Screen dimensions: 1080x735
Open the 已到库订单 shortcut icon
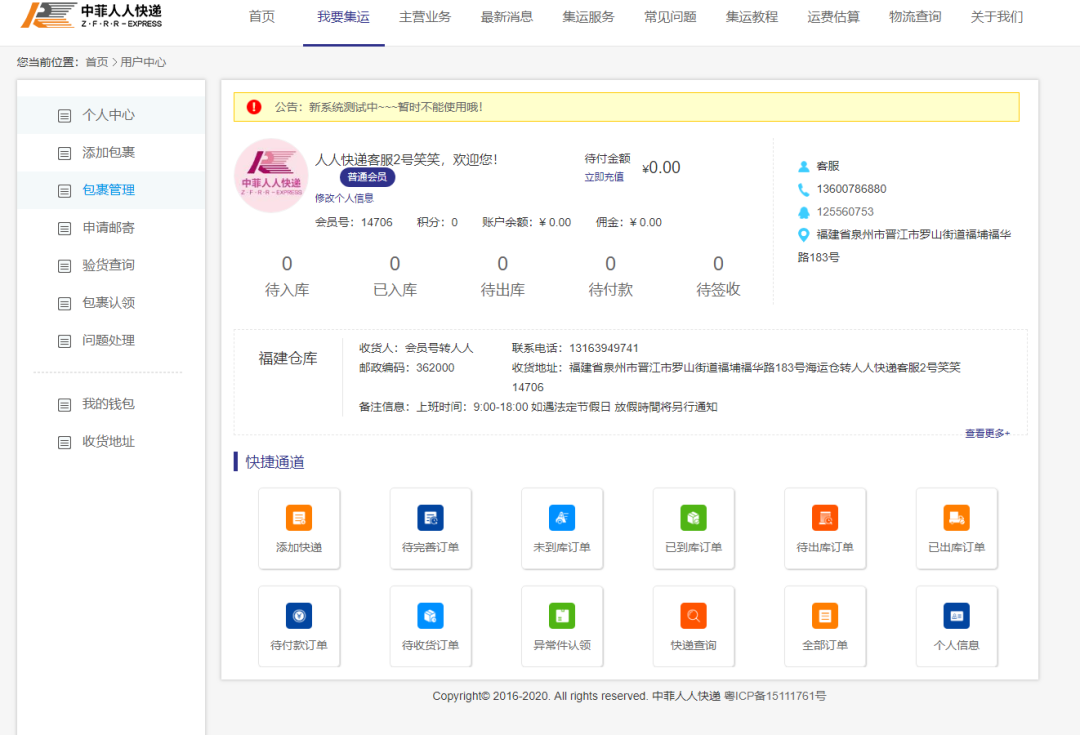pyautogui.click(x=694, y=518)
